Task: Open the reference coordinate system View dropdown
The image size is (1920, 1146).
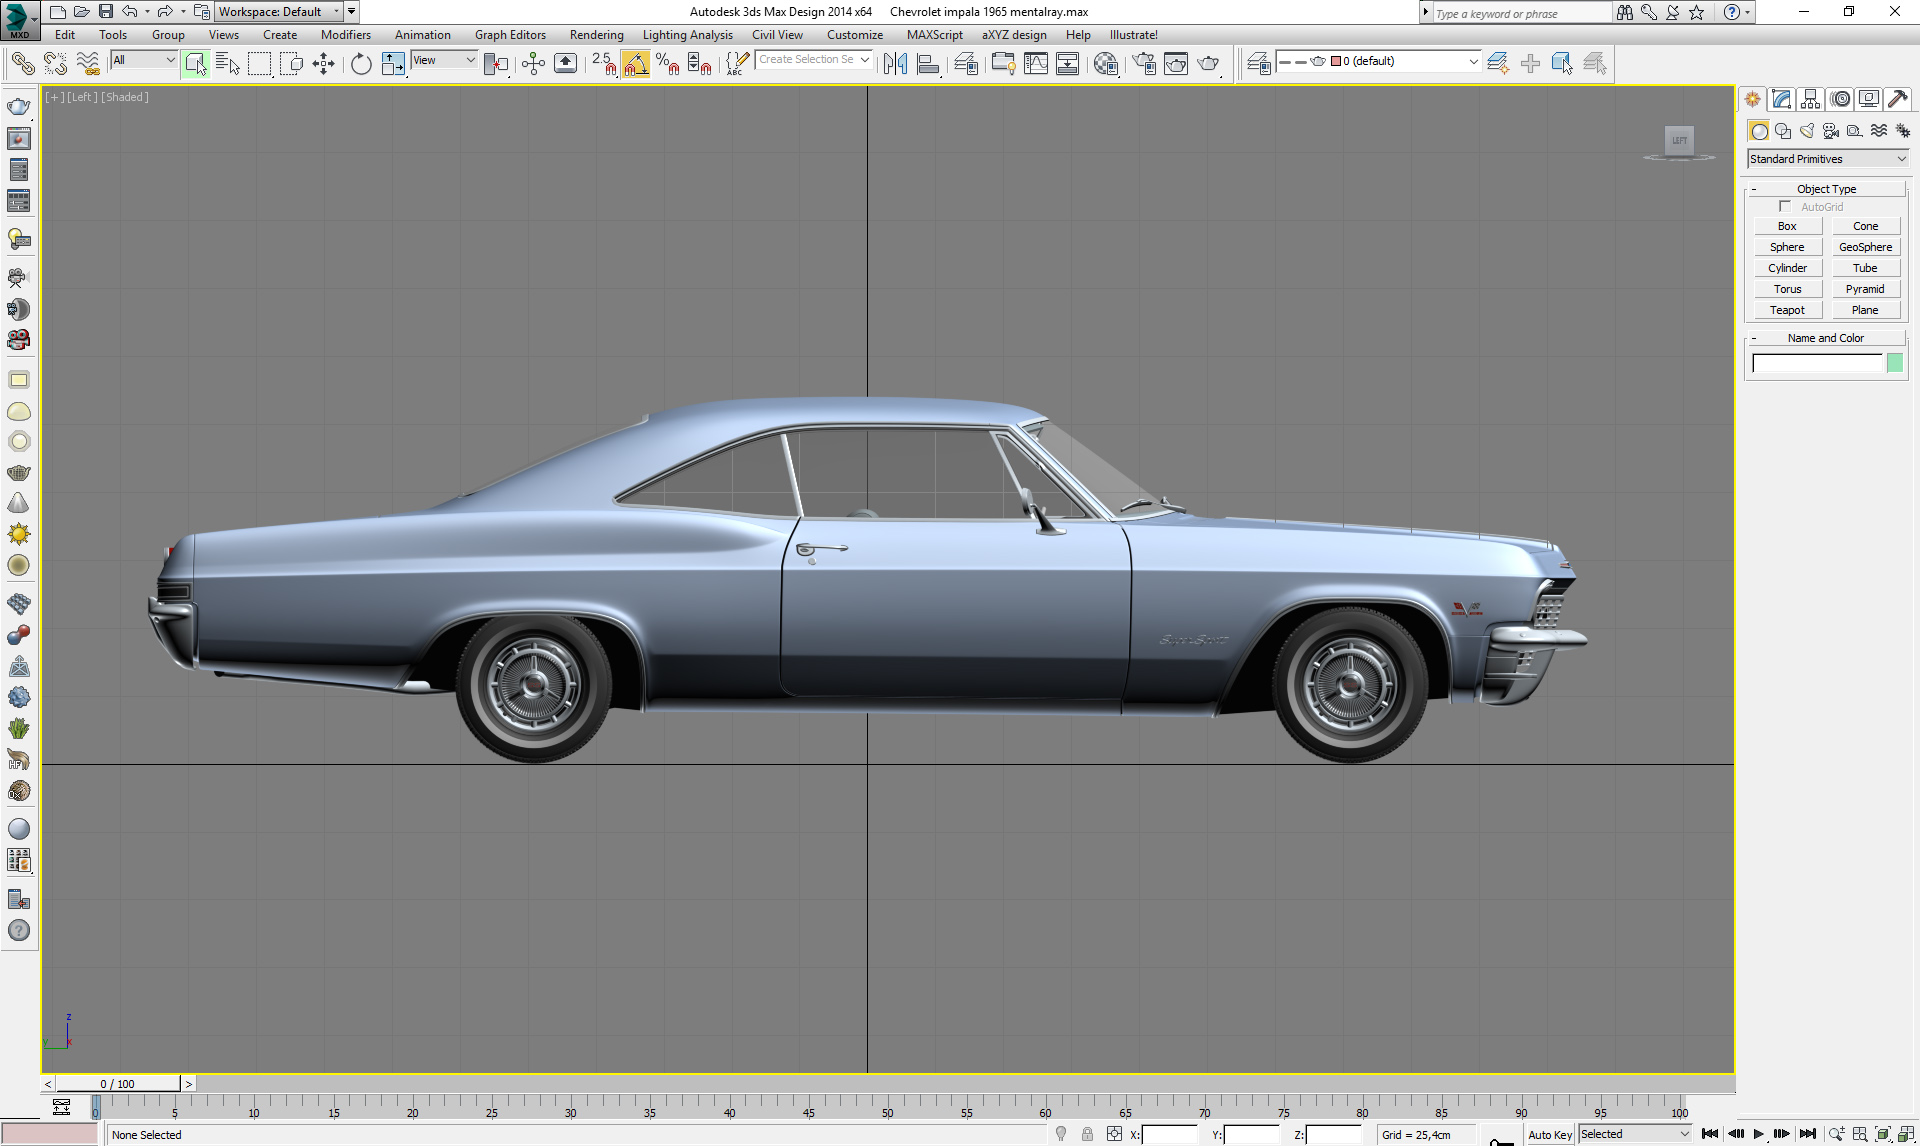Action: [444, 60]
